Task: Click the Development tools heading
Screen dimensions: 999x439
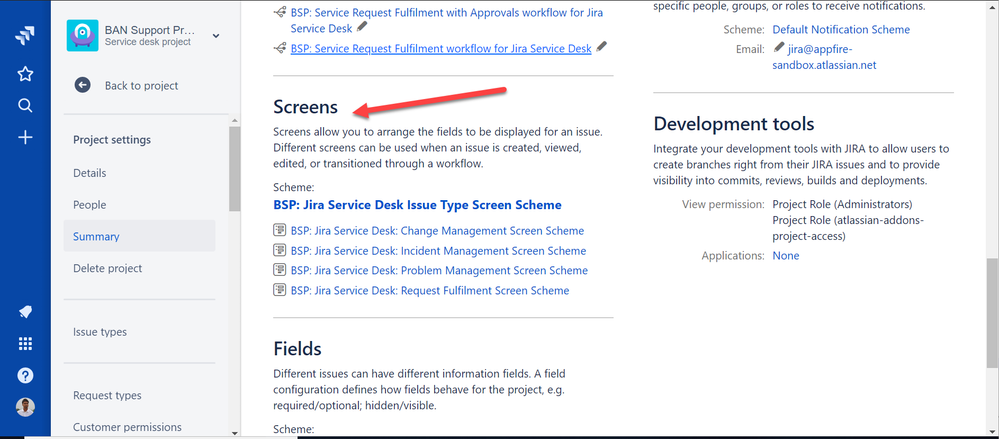Action: (x=734, y=124)
